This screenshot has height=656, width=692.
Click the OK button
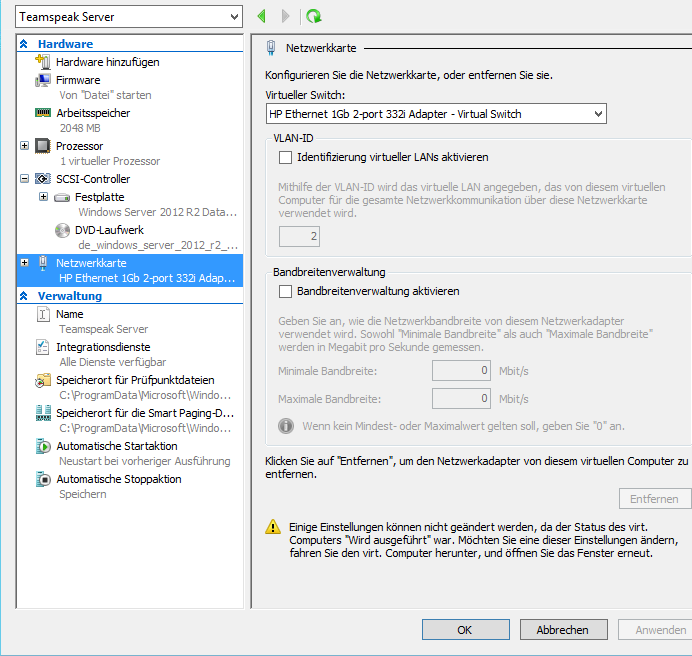[x=466, y=630]
